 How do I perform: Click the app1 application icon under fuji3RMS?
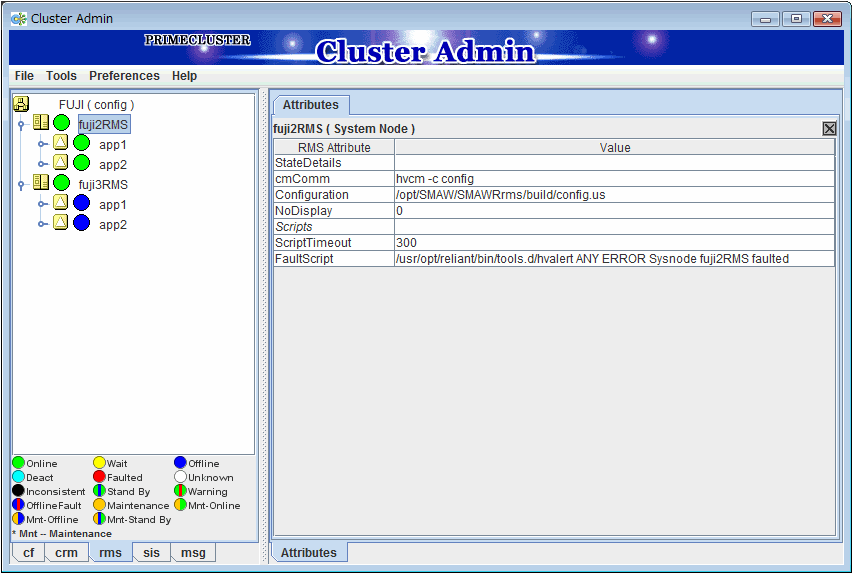[60, 202]
